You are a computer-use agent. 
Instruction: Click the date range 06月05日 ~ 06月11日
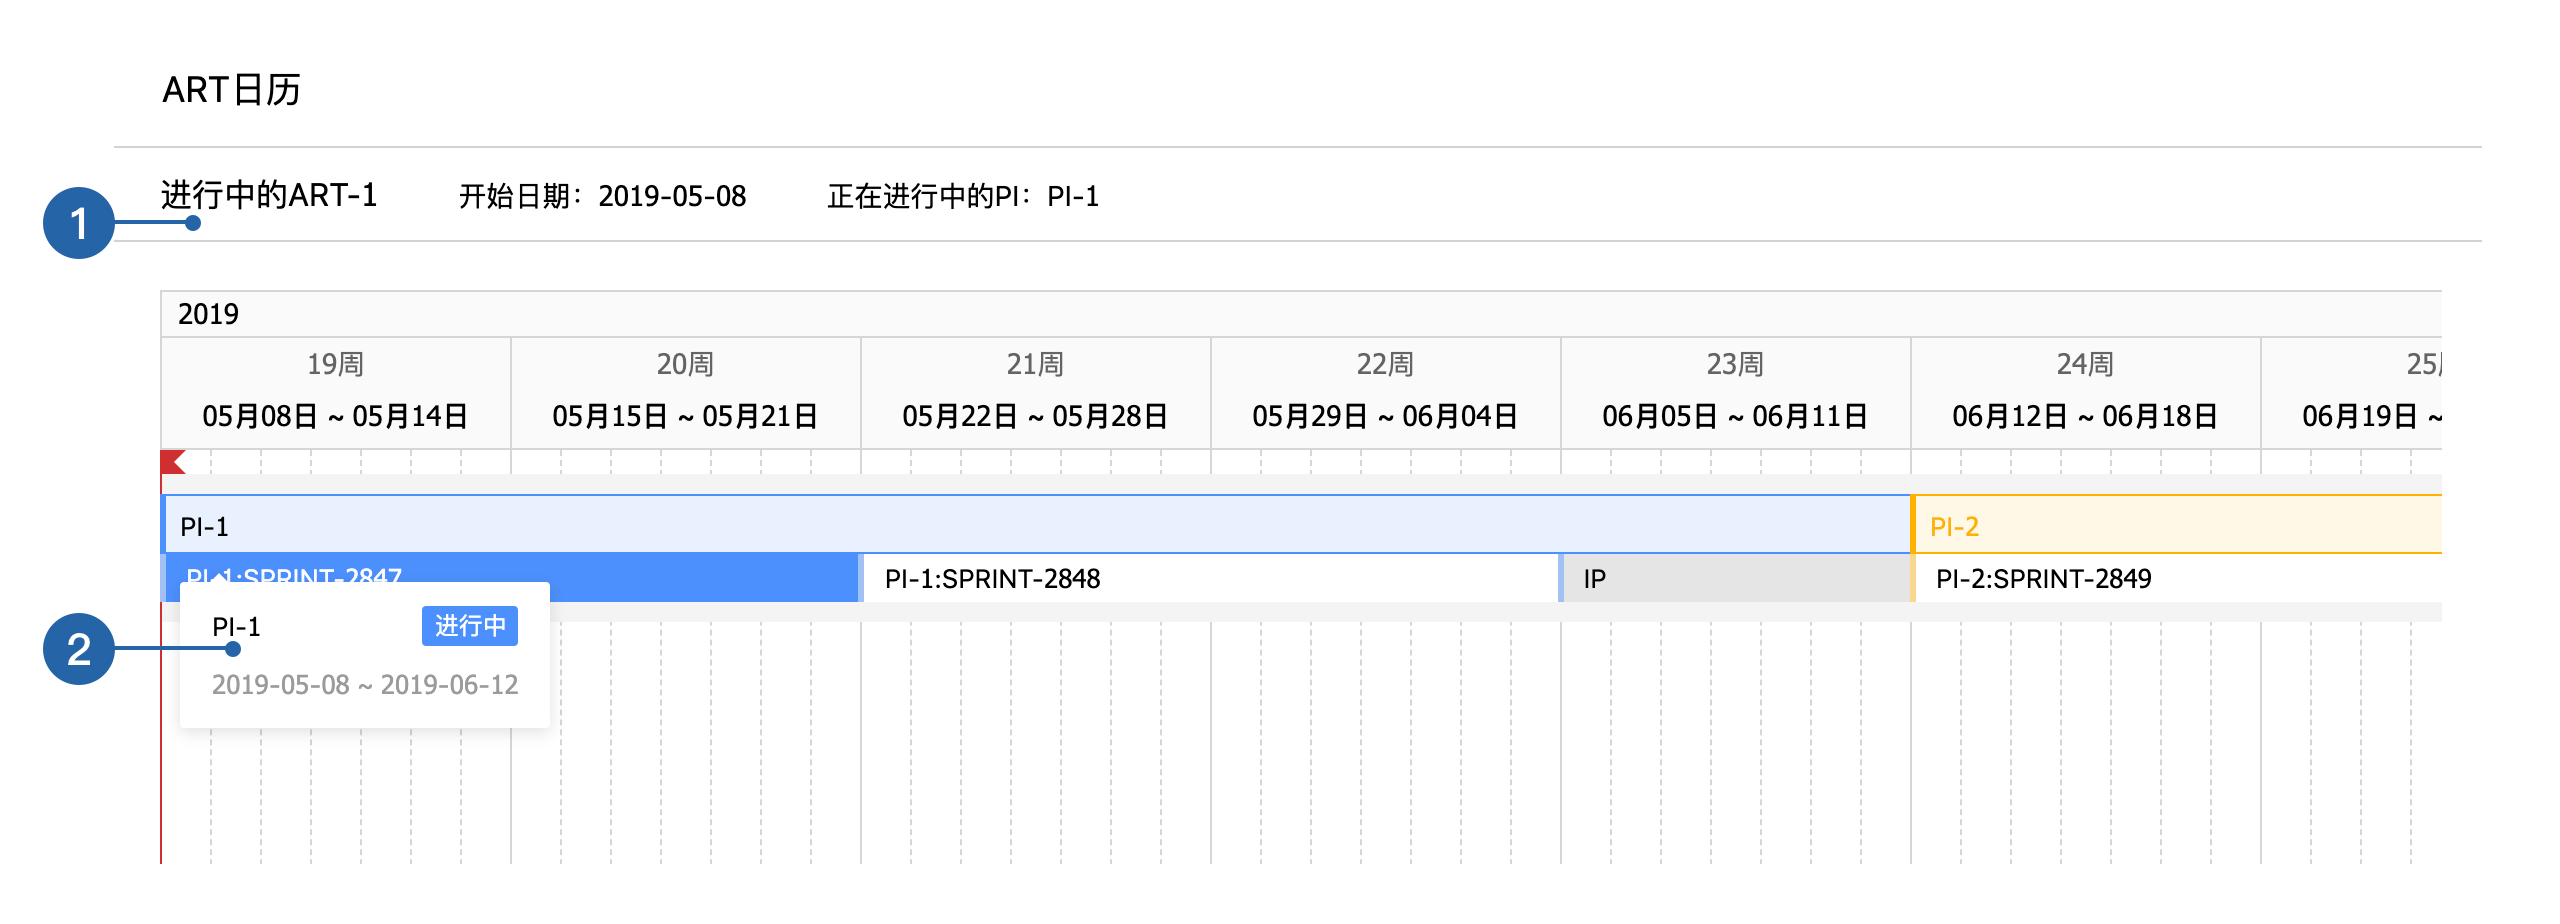coord(1736,416)
